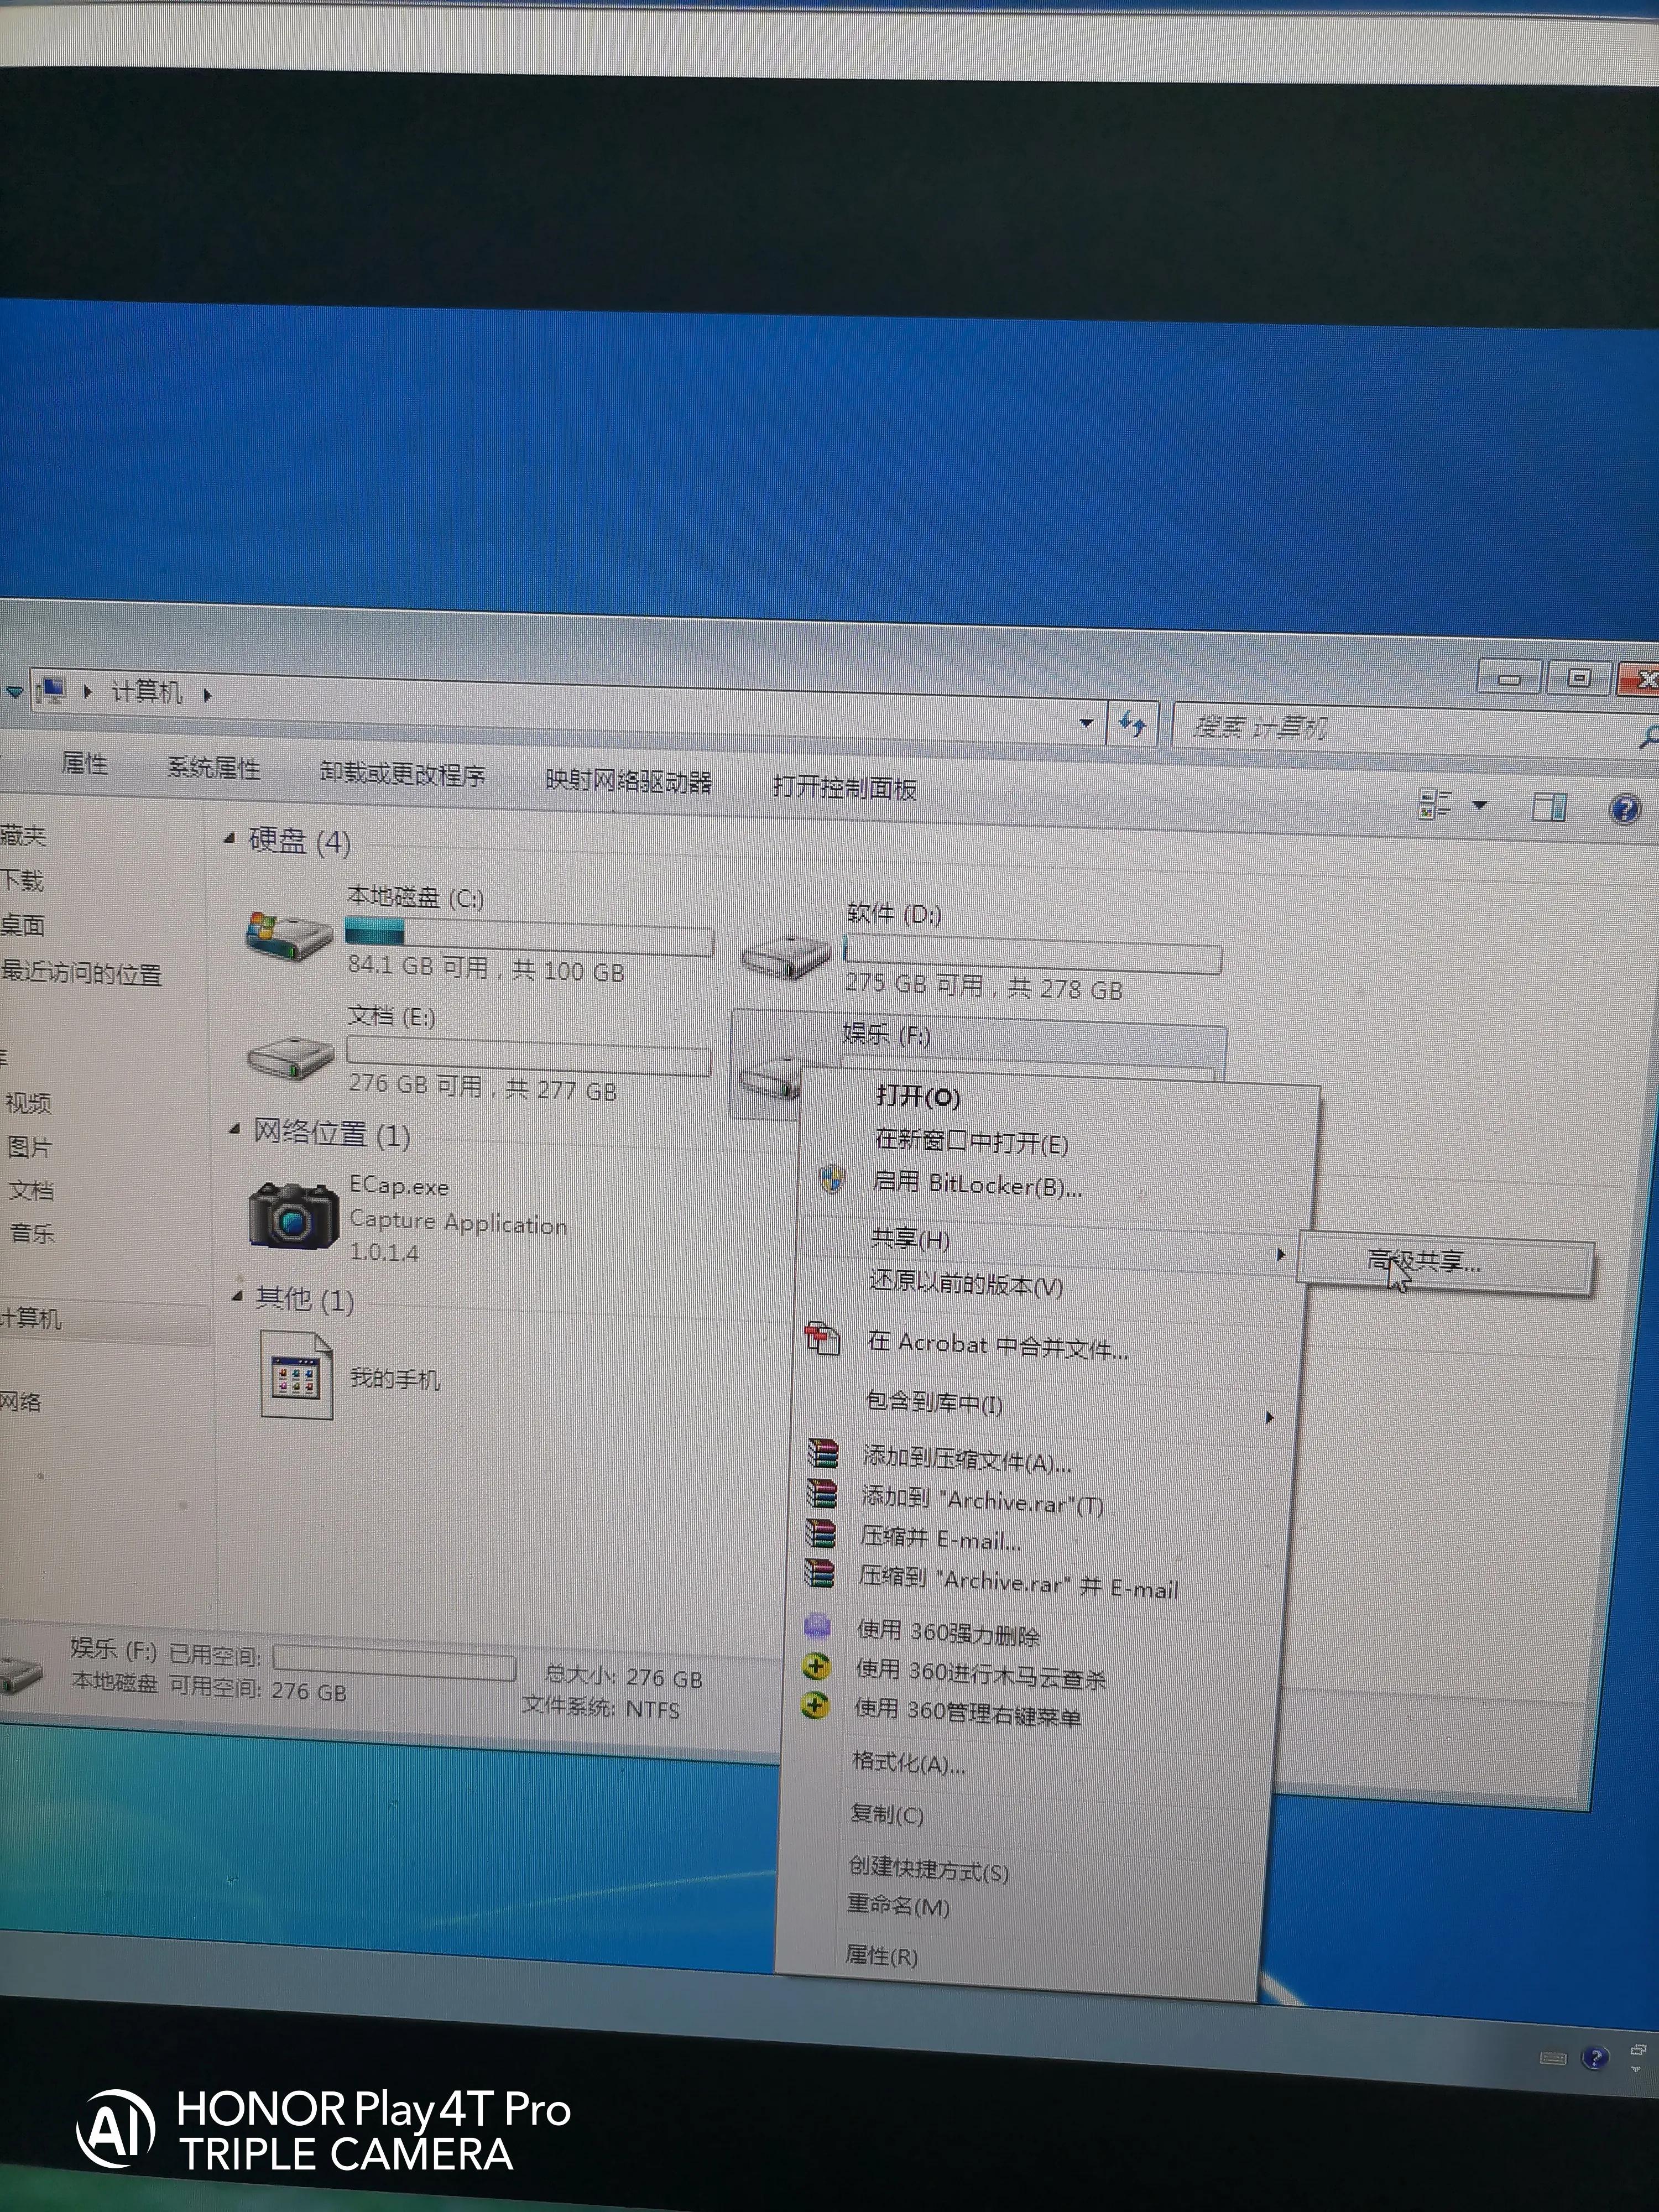
Task: Click C: drive usage capacity bar
Action: 529,935
